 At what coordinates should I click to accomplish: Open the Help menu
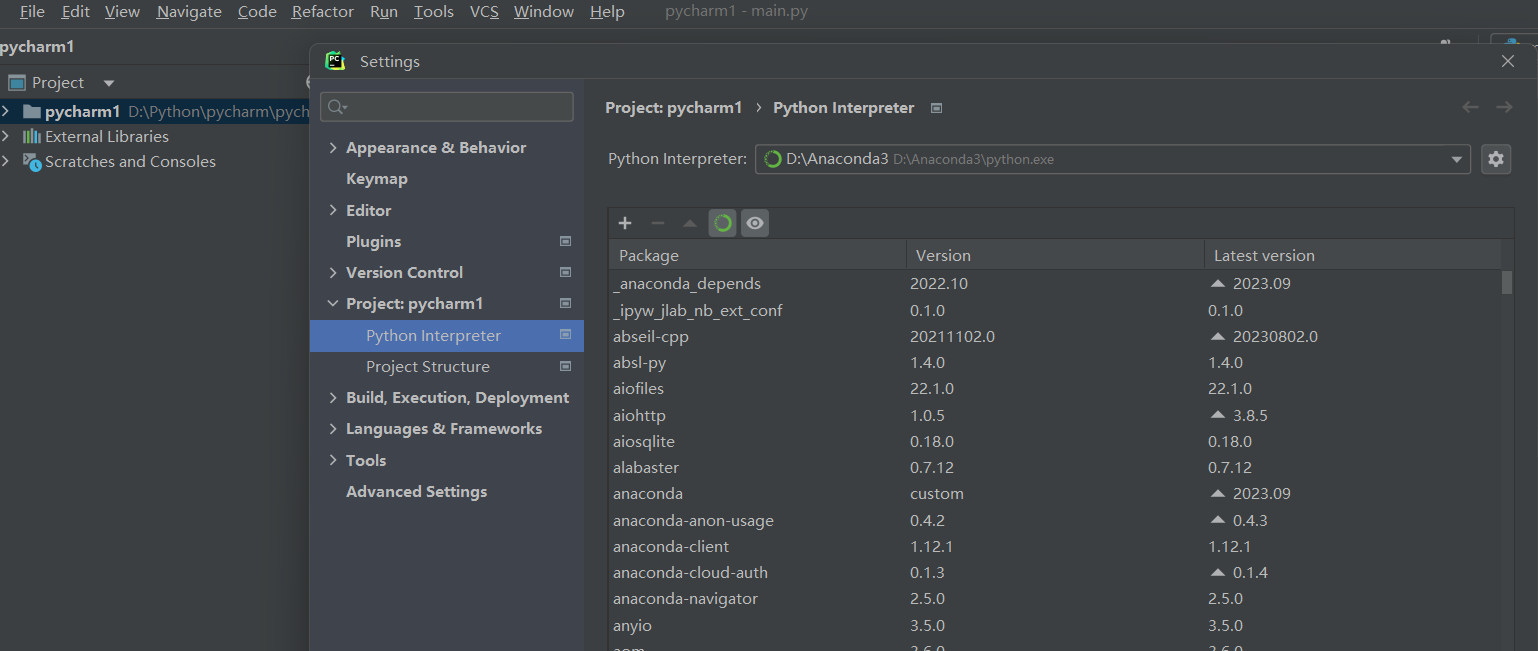pyautogui.click(x=607, y=12)
